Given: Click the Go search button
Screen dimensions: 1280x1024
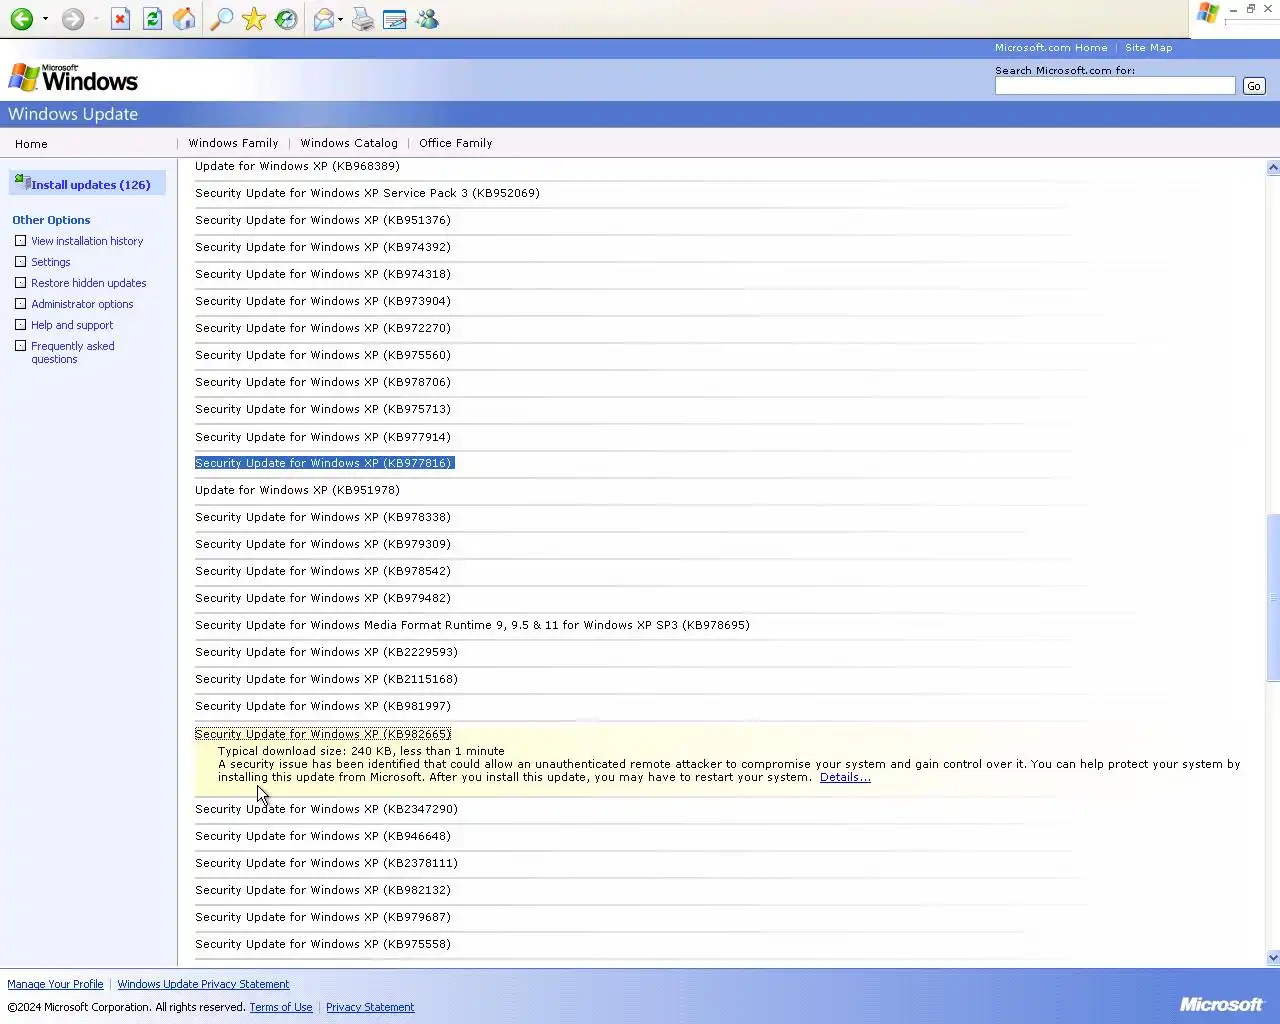Looking at the screenshot, I should click(1254, 86).
